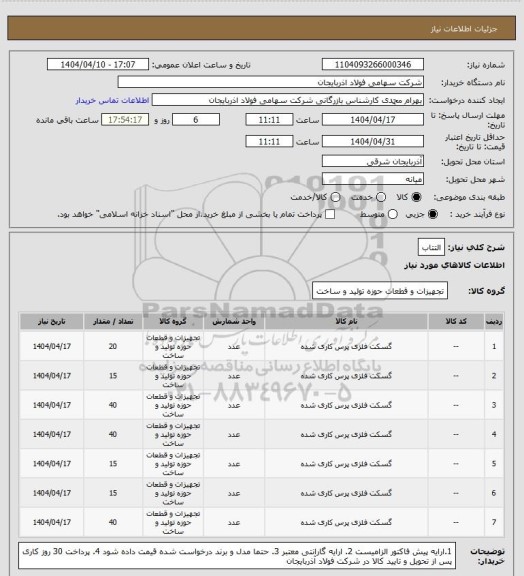
Task: Click quantity 40 in row 4
Action: [x=113, y=434]
